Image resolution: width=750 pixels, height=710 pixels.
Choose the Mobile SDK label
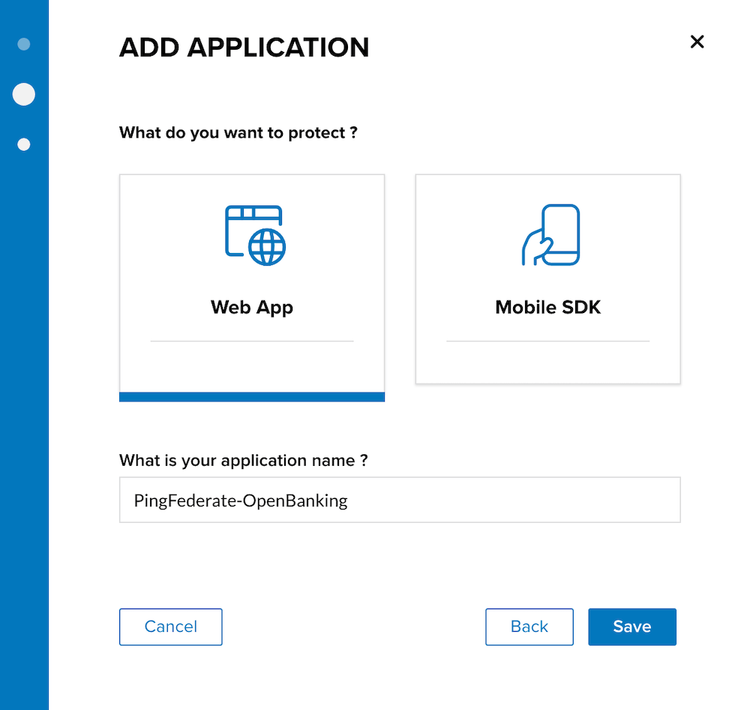click(x=548, y=307)
